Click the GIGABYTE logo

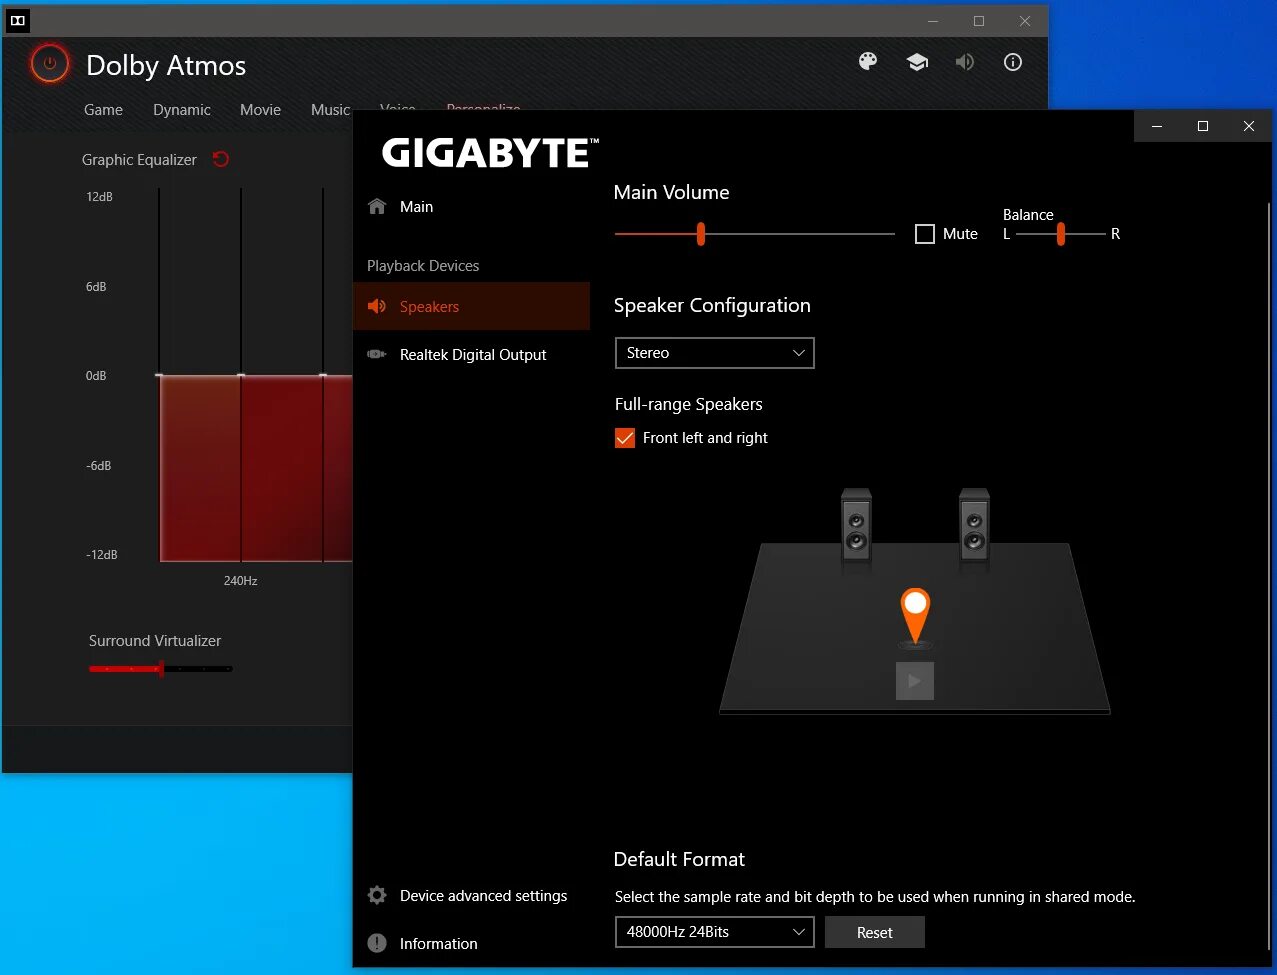490,153
